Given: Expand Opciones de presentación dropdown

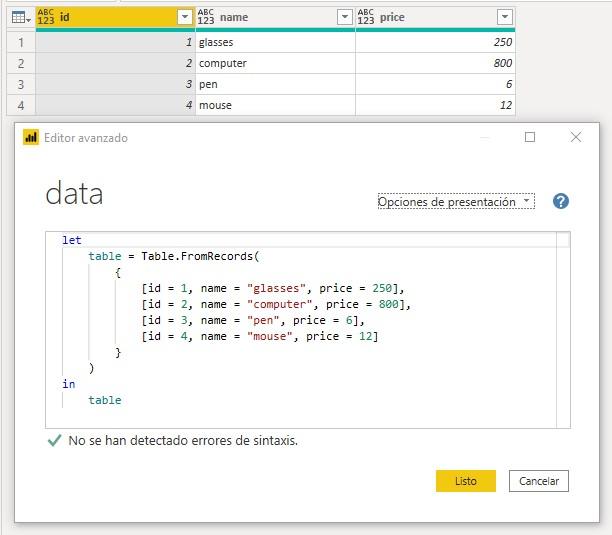Looking at the screenshot, I should [456, 201].
